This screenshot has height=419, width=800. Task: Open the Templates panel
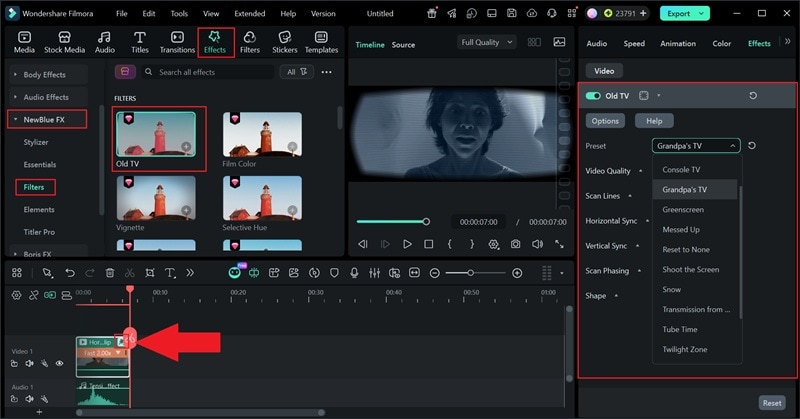click(321, 42)
